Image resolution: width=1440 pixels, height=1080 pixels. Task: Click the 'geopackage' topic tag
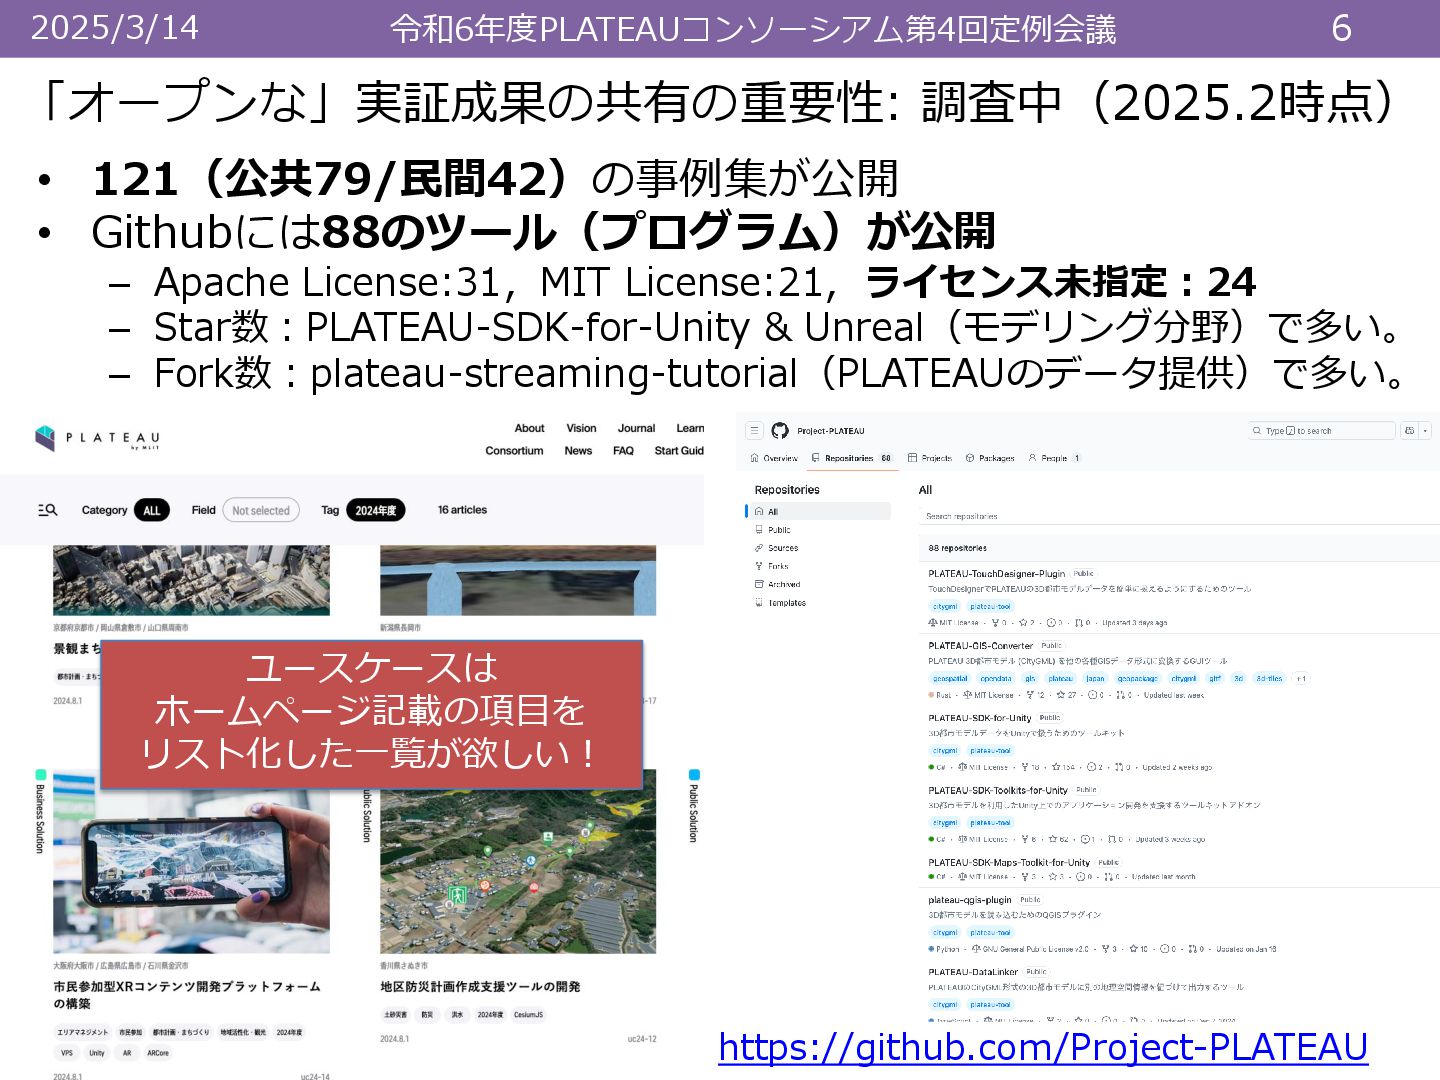[1137, 679]
